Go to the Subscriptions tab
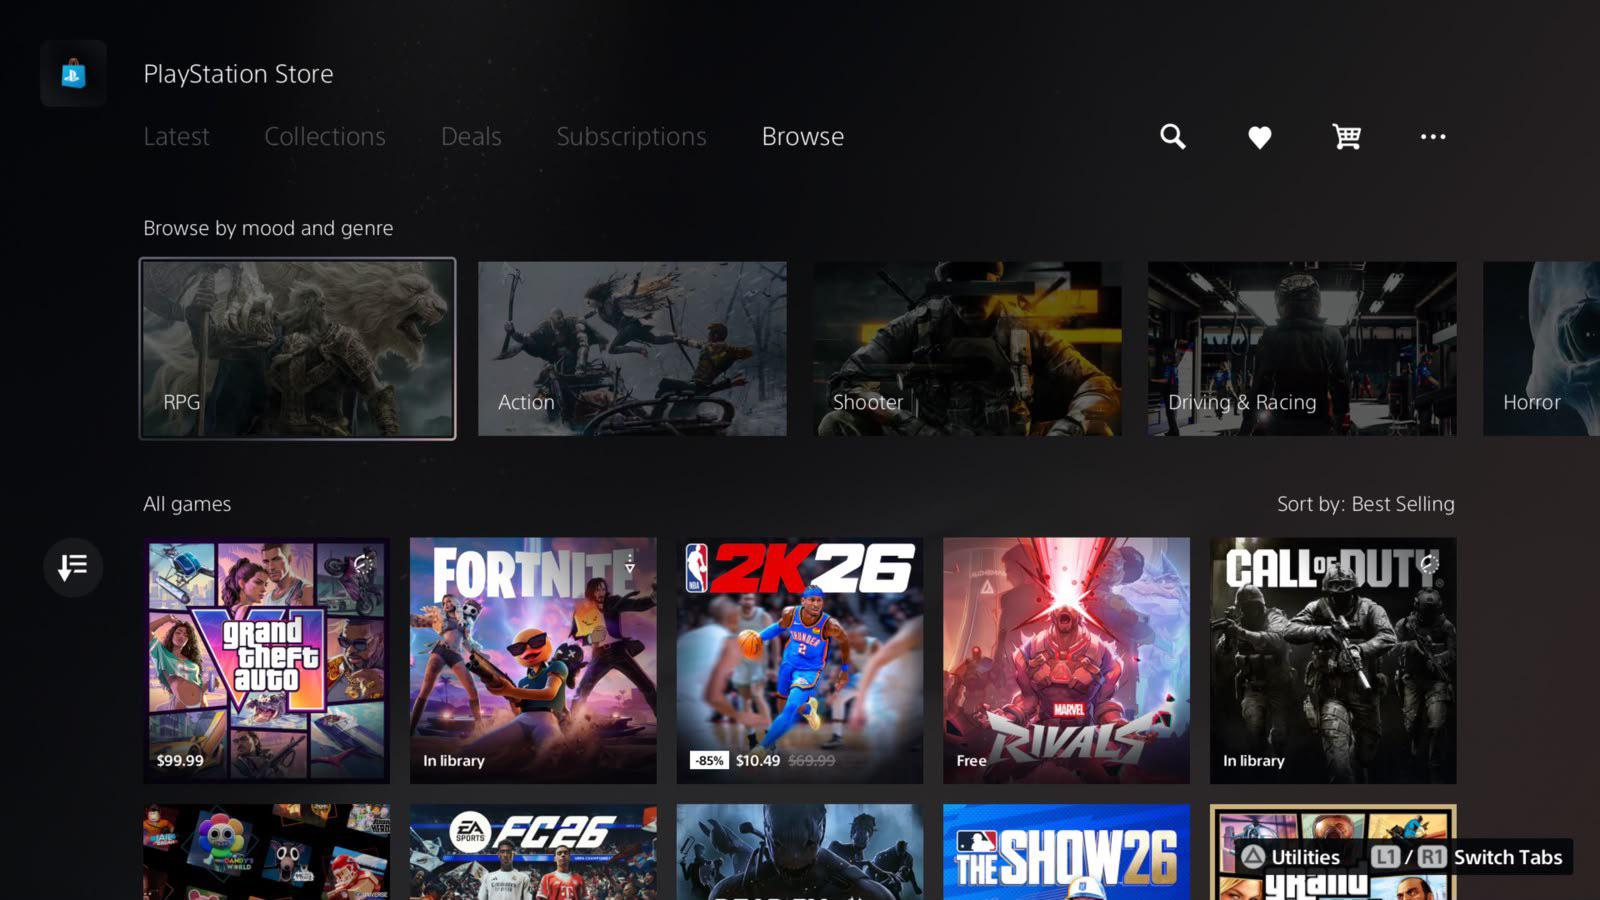Image resolution: width=1600 pixels, height=900 pixels. pos(631,136)
